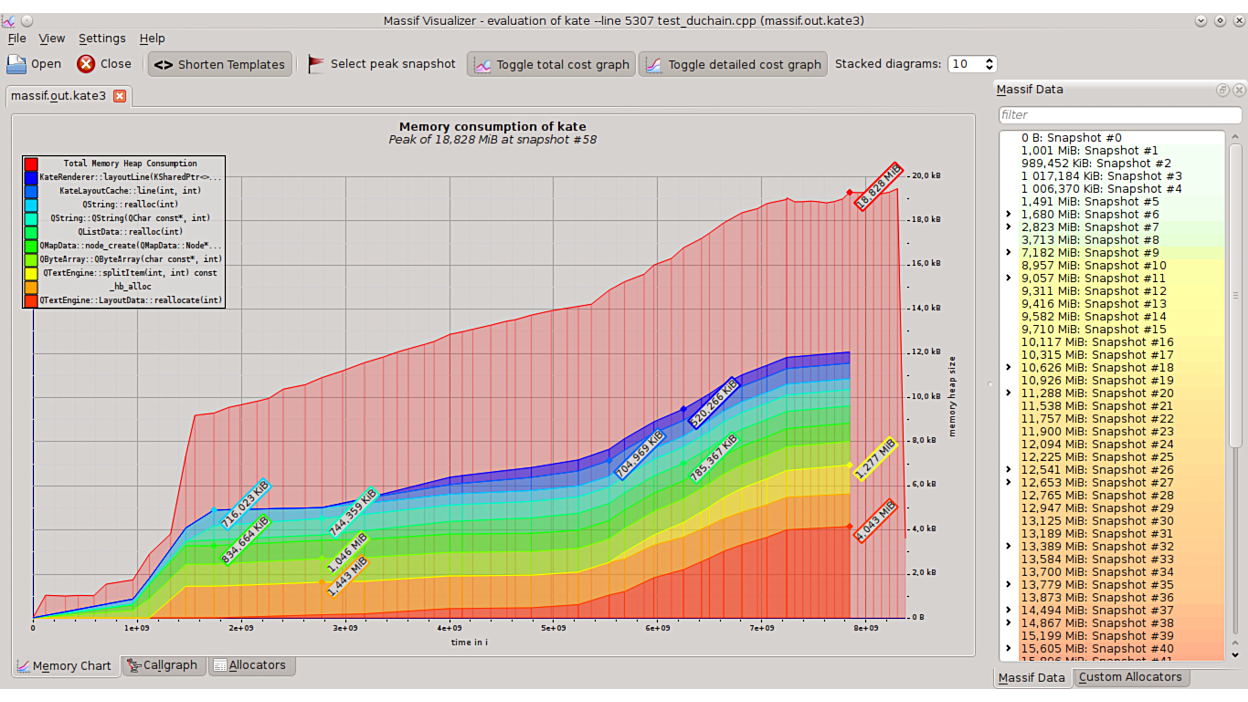Click the chart icon on the Memory Chart tab
1248x702 pixels.
[x=21, y=665]
